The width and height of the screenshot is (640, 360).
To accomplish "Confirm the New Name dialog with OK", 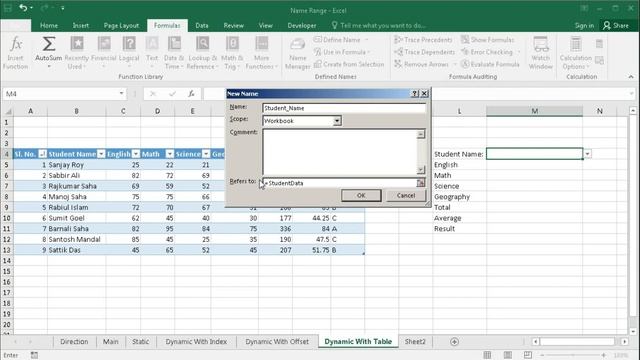I will click(361, 196).
